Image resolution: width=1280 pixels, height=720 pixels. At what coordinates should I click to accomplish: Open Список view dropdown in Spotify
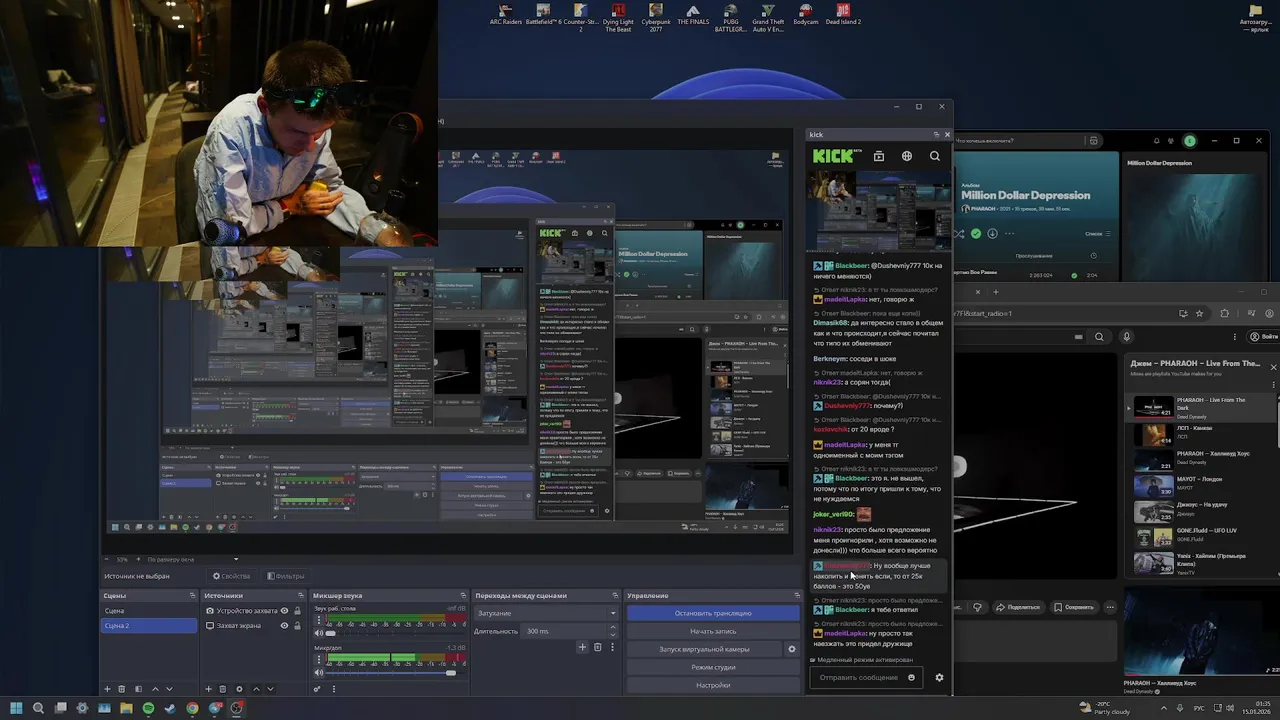1099,234
